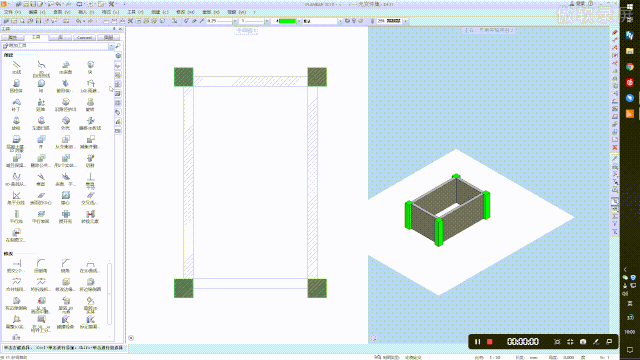Image resolution: width=640 pixels, height=360 pixels.
Task: Select the sphere solid tool
Action: tap(41, 85)
